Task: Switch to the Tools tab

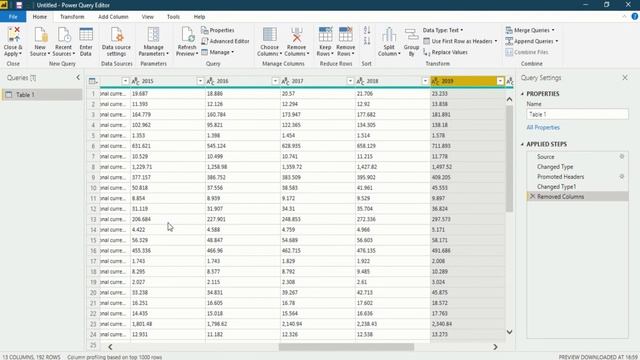Action: pyautogui.click(x=173, y=17)
